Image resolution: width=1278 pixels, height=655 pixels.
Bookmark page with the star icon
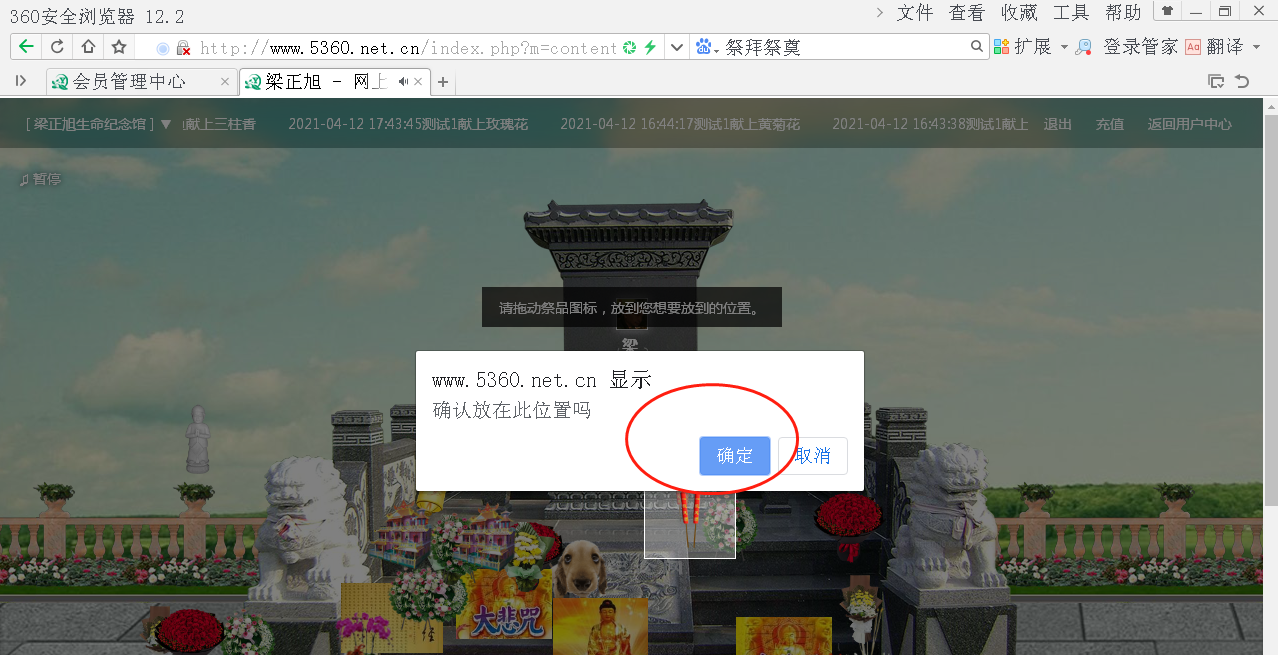click(x=119, y=47)
